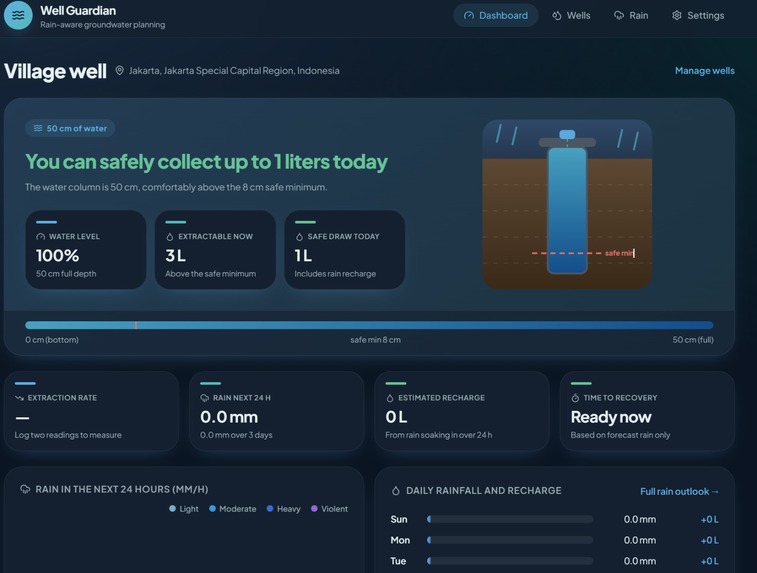Click the Village well heading
Image resolution: width=757 pixels, height=573 pixels.
pyautogui.click(x=55, y=71)
